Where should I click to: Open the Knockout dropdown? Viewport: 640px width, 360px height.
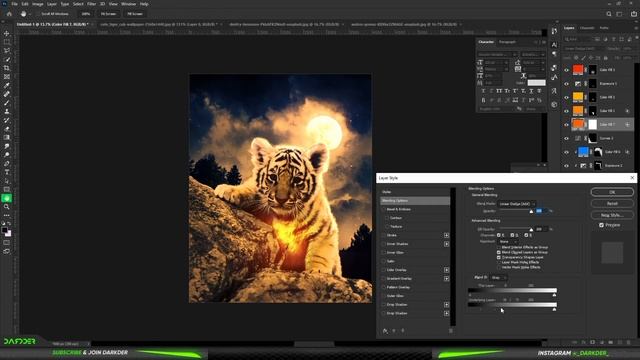pyautogui.click(x=508, y=242)
